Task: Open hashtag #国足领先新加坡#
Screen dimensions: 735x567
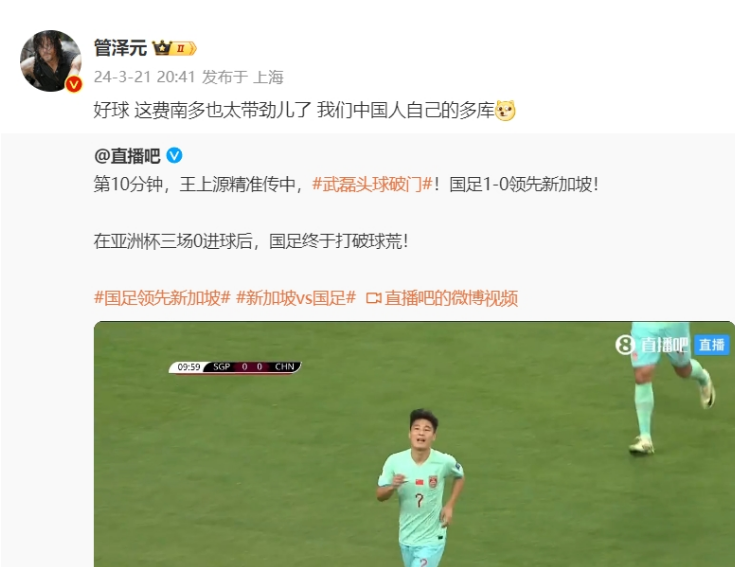Action: point(162,298)
